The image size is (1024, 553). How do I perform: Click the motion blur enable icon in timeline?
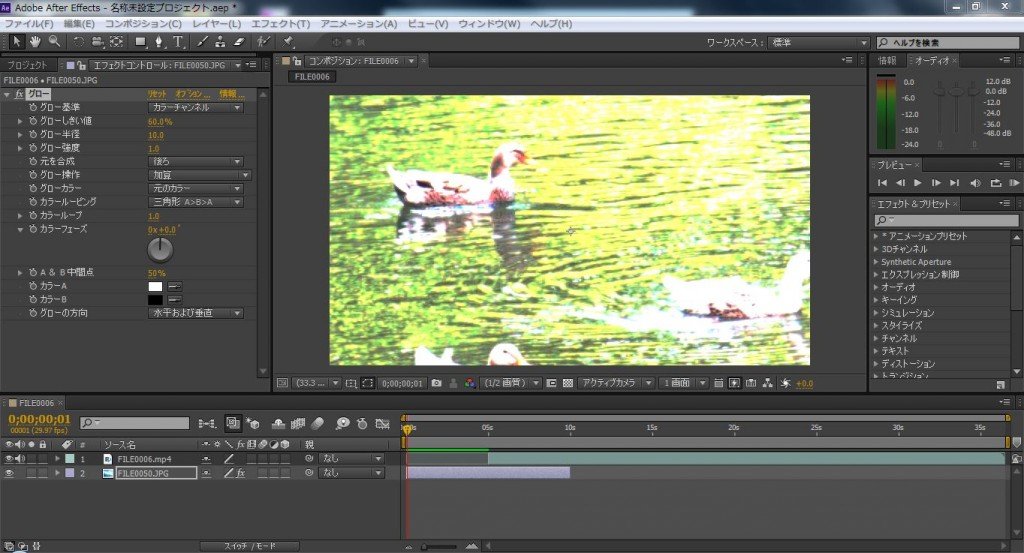[x=317, y=424]
